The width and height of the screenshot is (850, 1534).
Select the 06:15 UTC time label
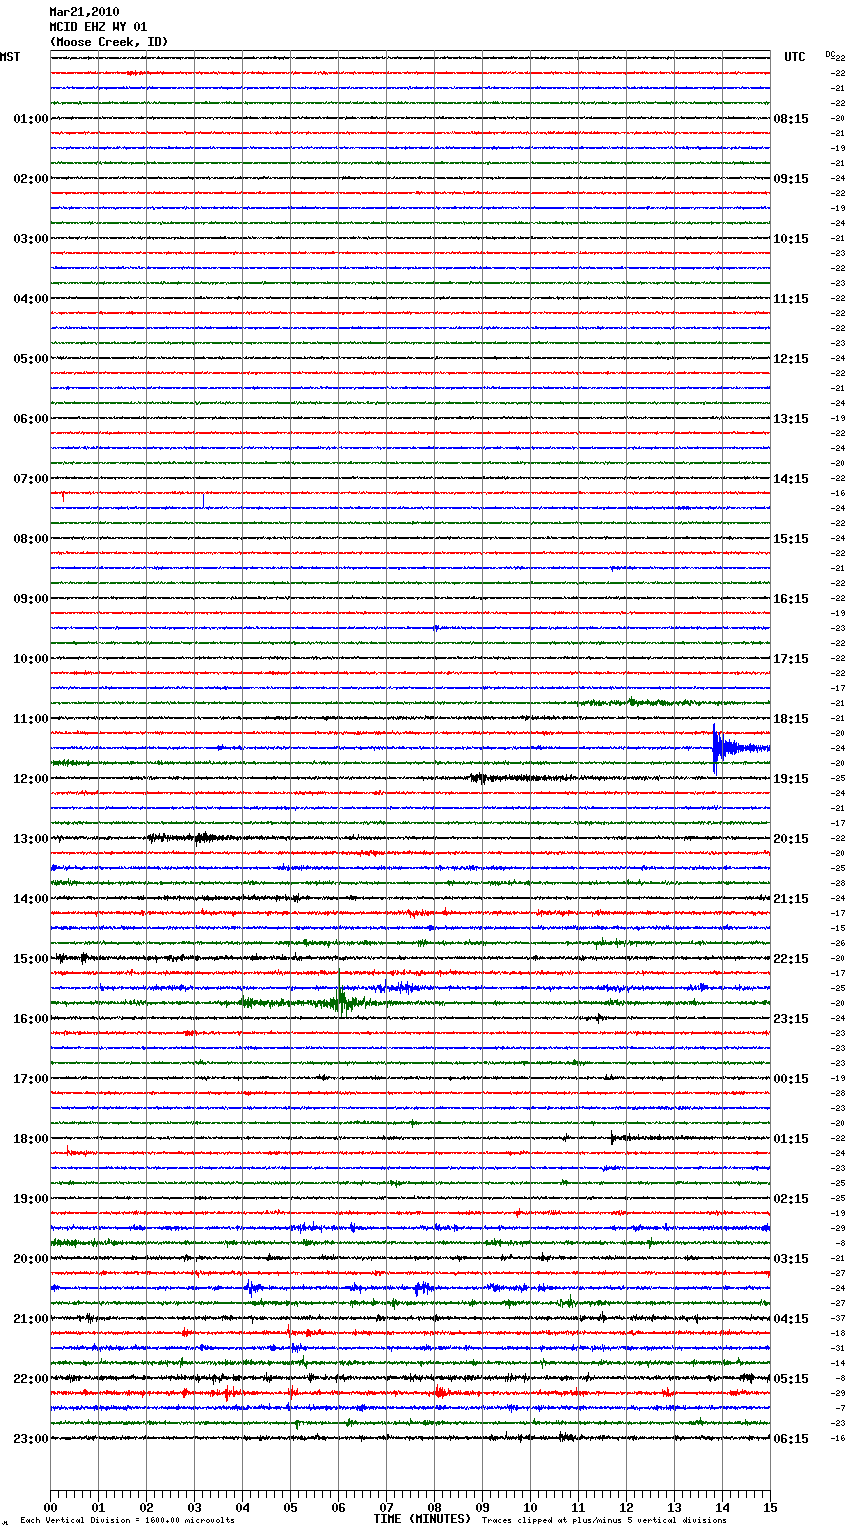(x=791, y=1439)
